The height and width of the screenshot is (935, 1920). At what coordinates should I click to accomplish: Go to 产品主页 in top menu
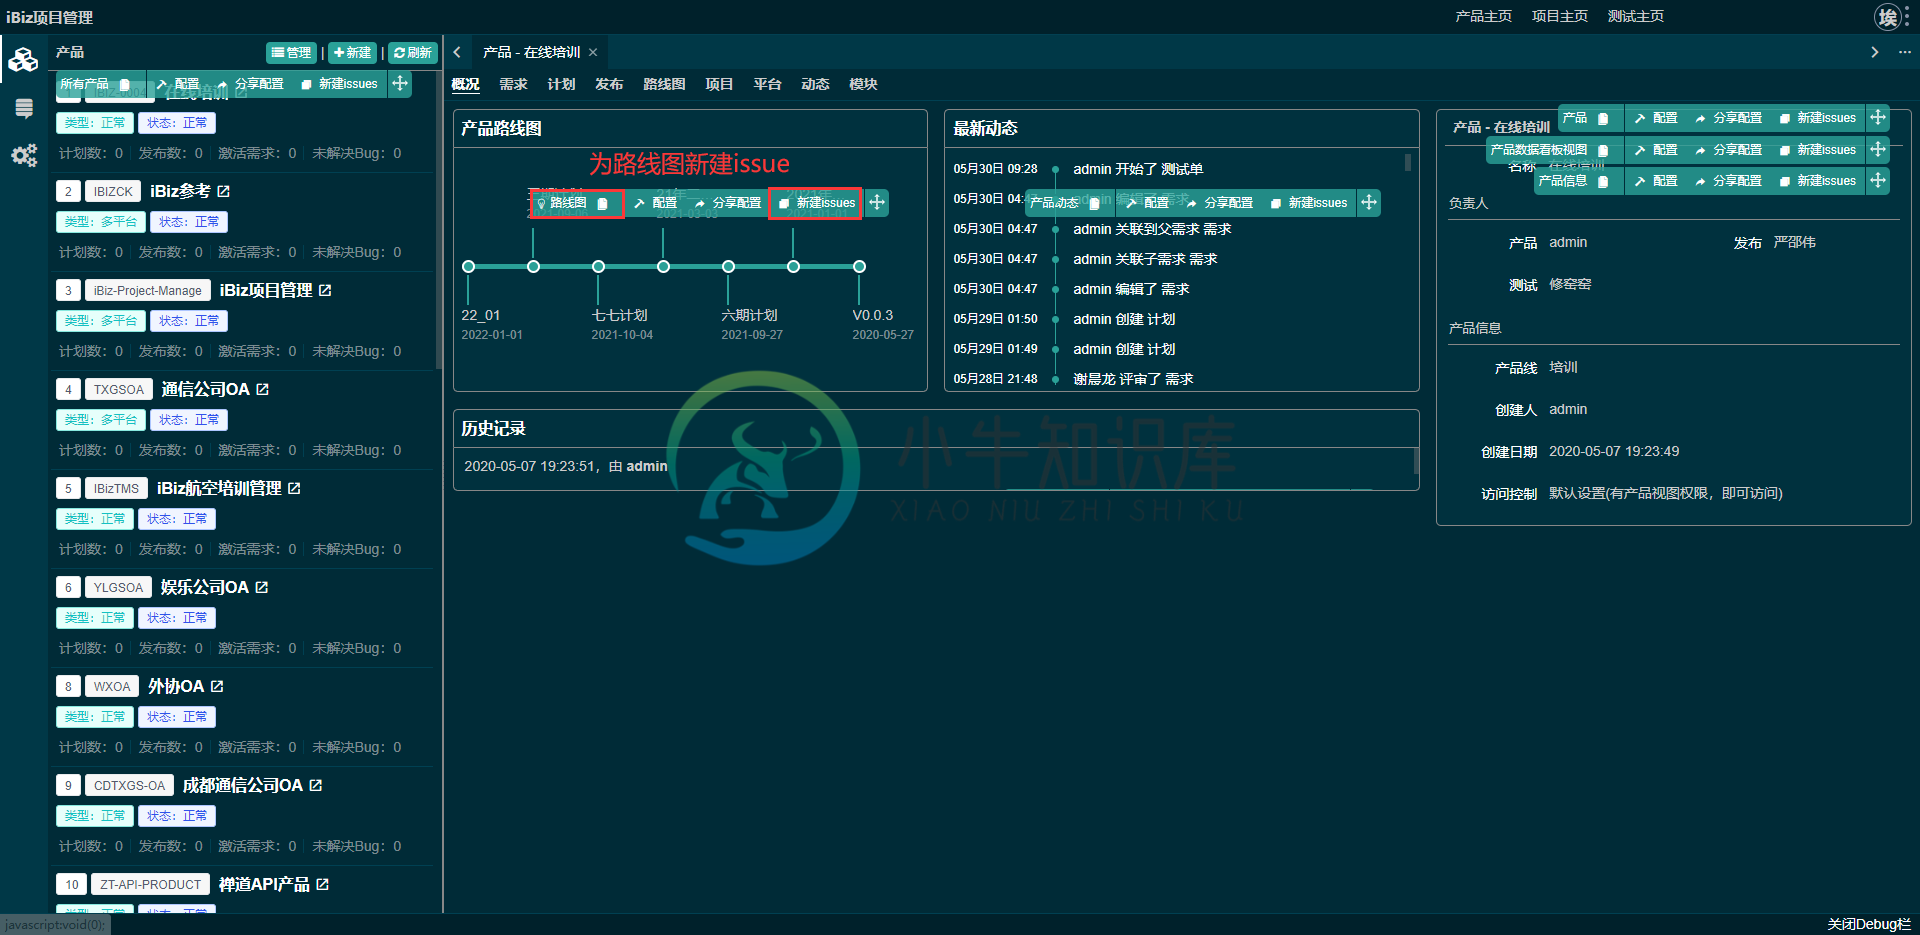(1483, 16)
